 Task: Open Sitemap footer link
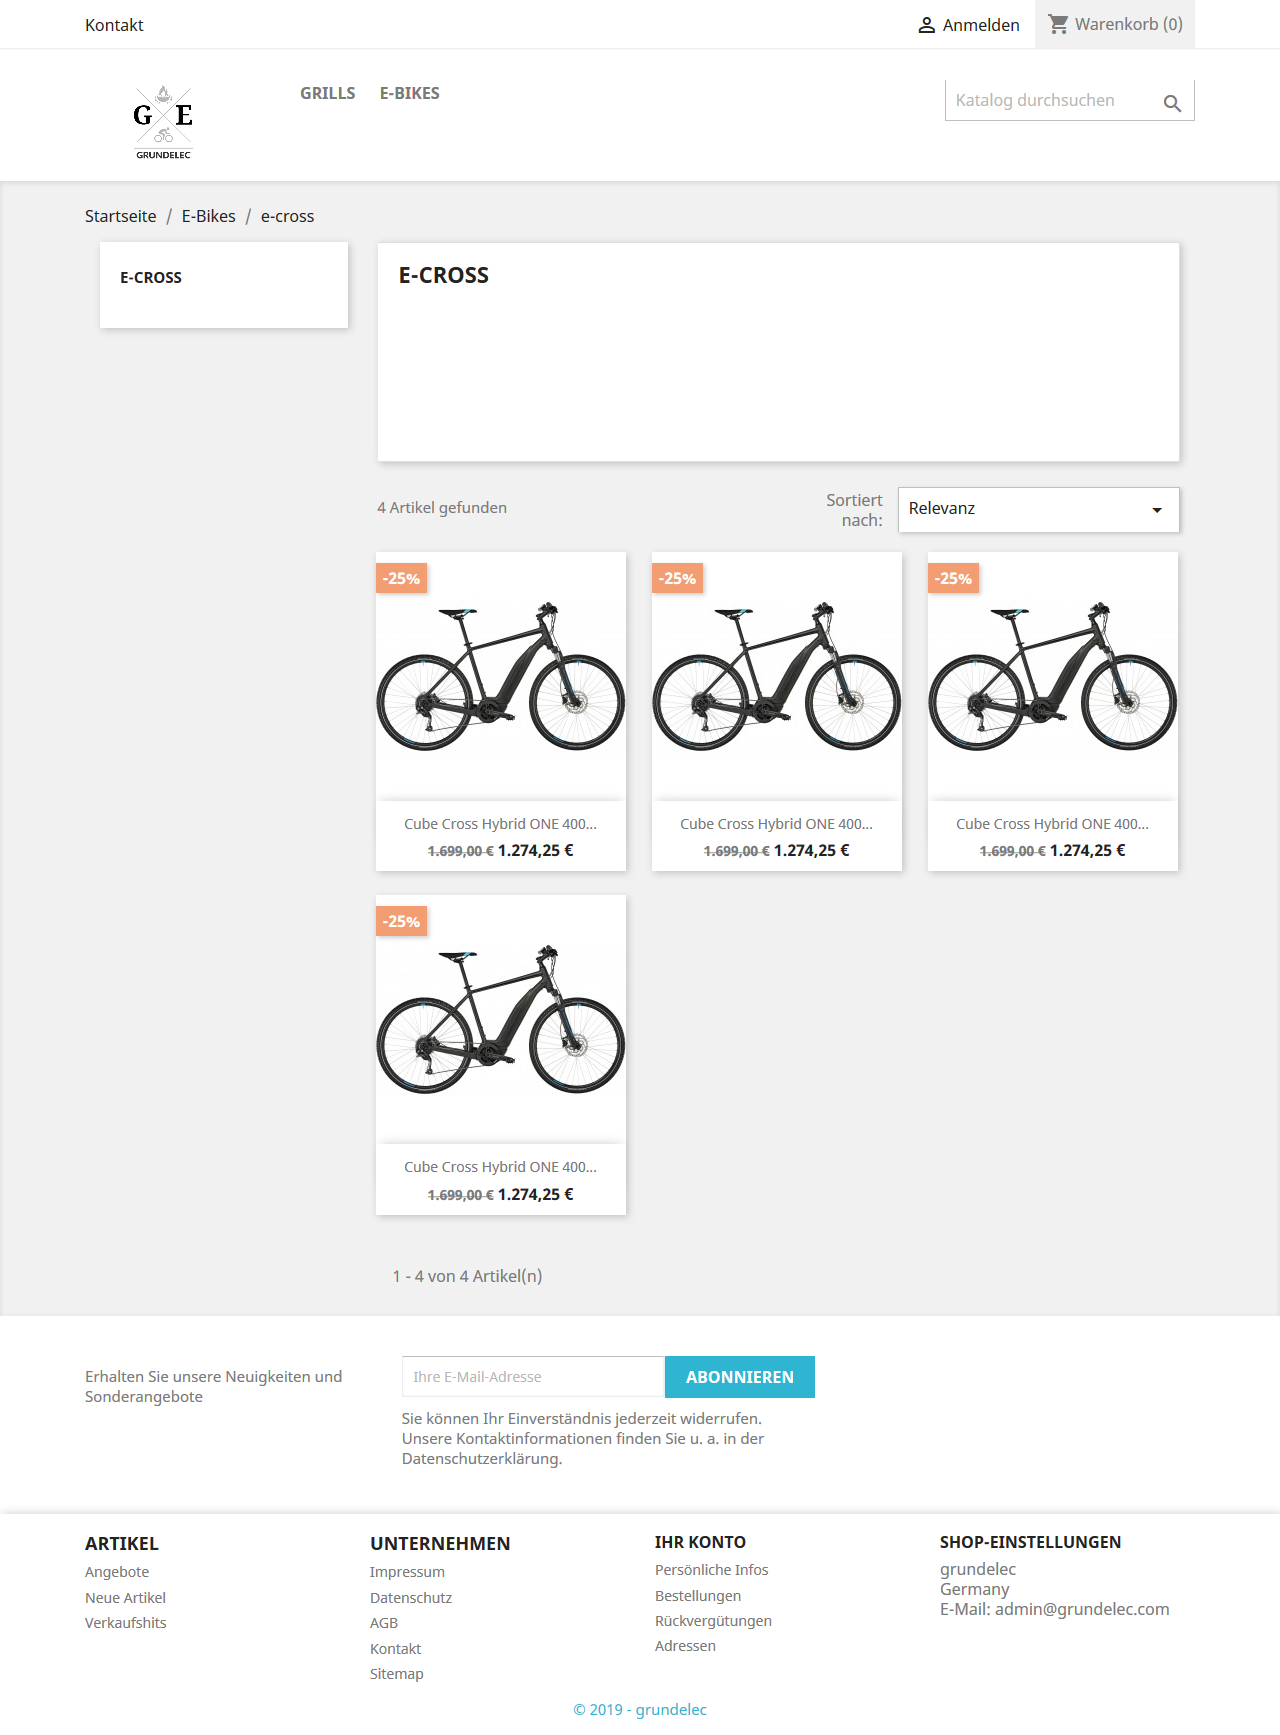397,1674
